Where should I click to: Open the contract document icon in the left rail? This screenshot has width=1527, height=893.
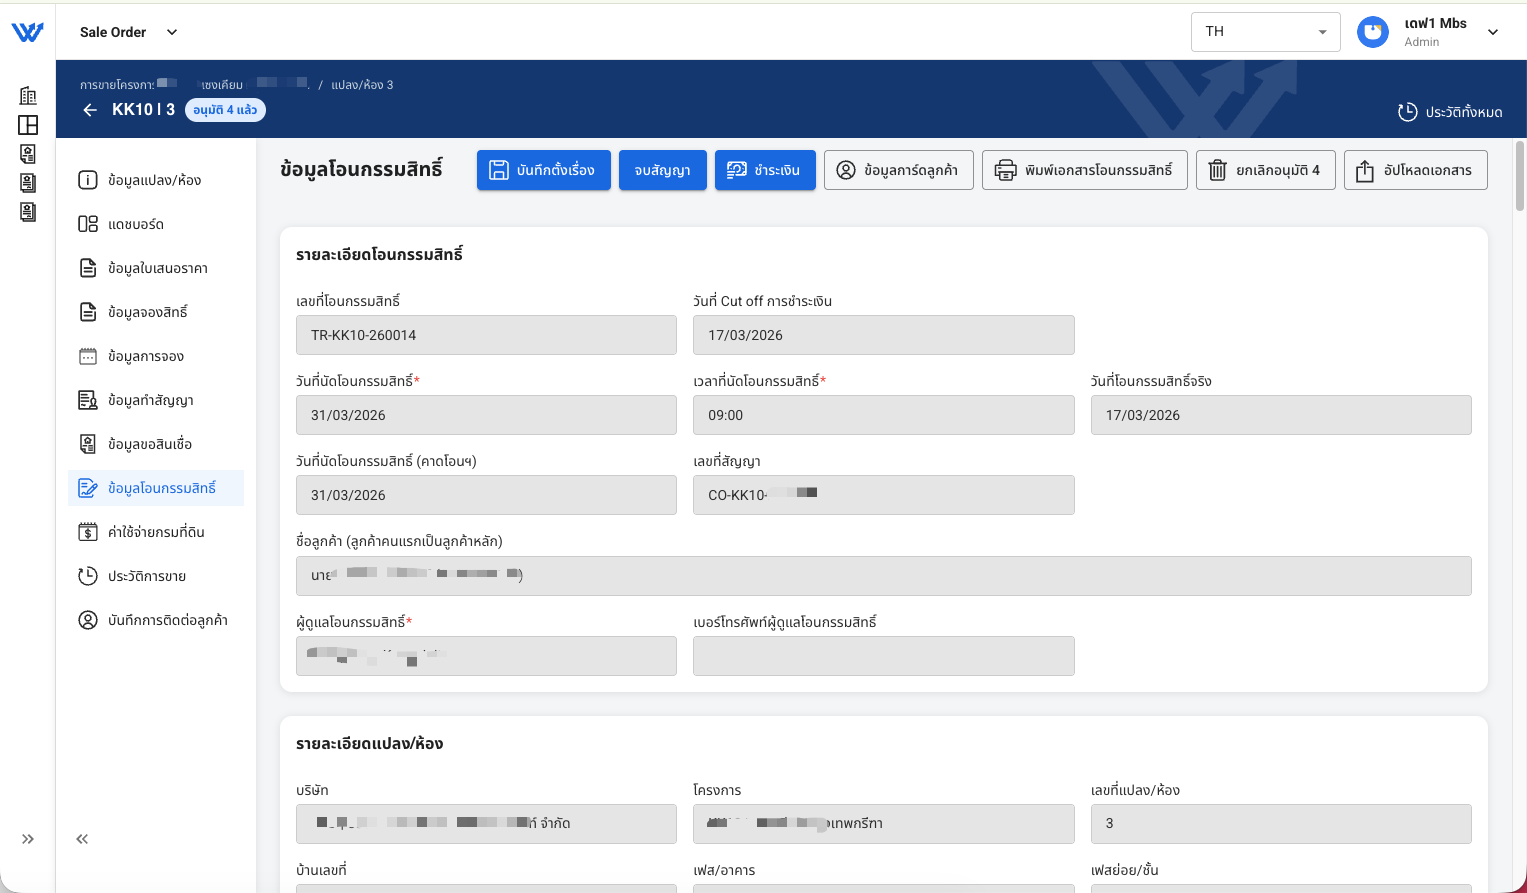pos(27,182)
